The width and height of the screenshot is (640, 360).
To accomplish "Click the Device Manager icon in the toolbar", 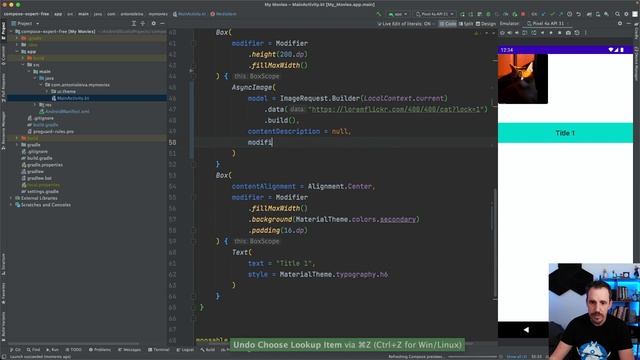I will [598, 14].
